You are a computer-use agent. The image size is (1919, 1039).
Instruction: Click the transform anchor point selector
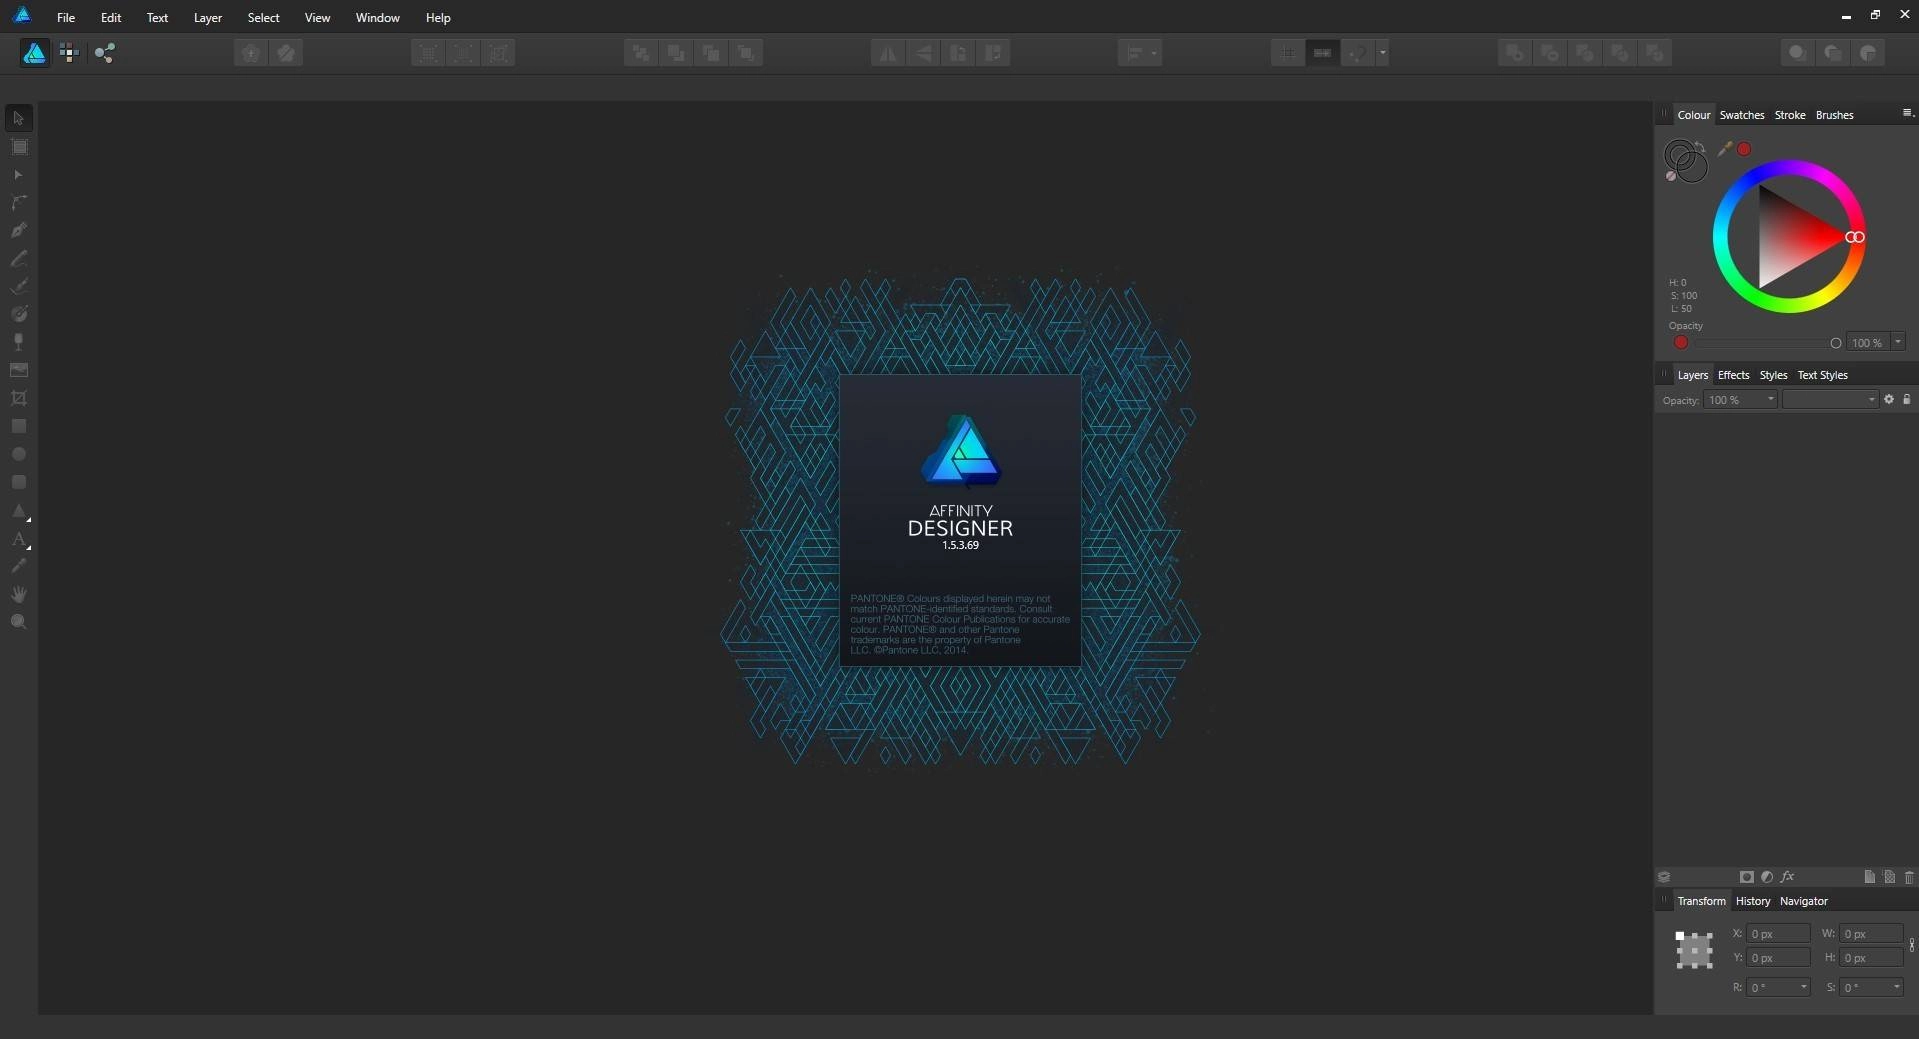click(x=1694, y=950)
